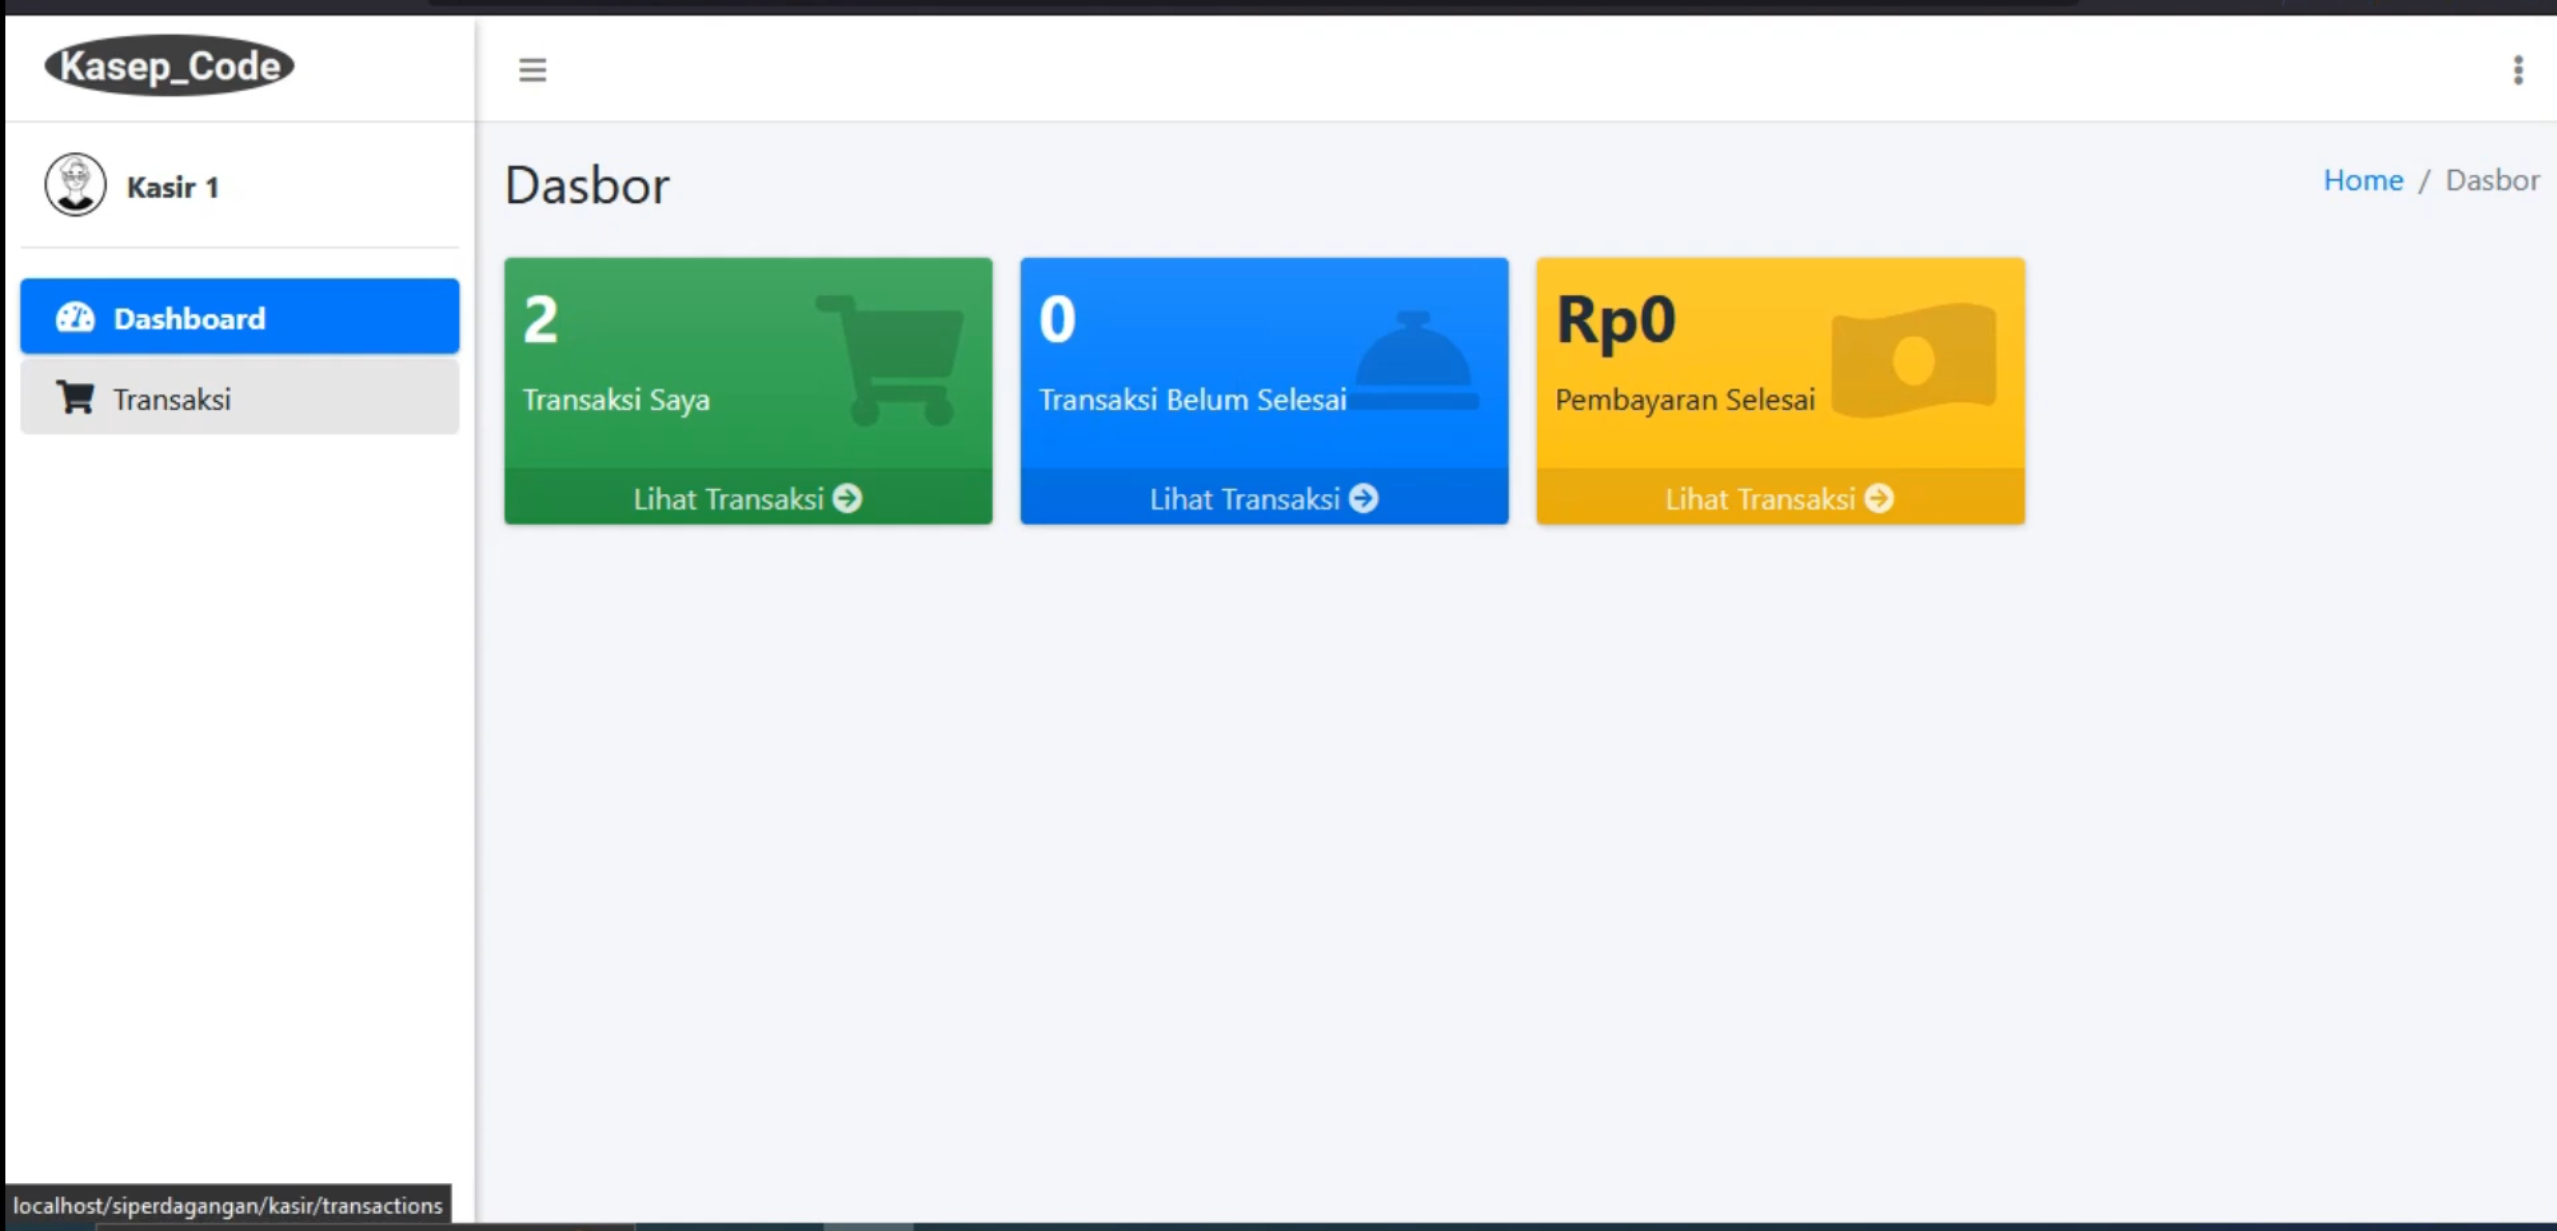This screenshot has width=2557, height=1231.
Task: Open Lihat Transaksi on Pembayaran Selesai card
Action: pyautogui.click(x=1780, y=497)
